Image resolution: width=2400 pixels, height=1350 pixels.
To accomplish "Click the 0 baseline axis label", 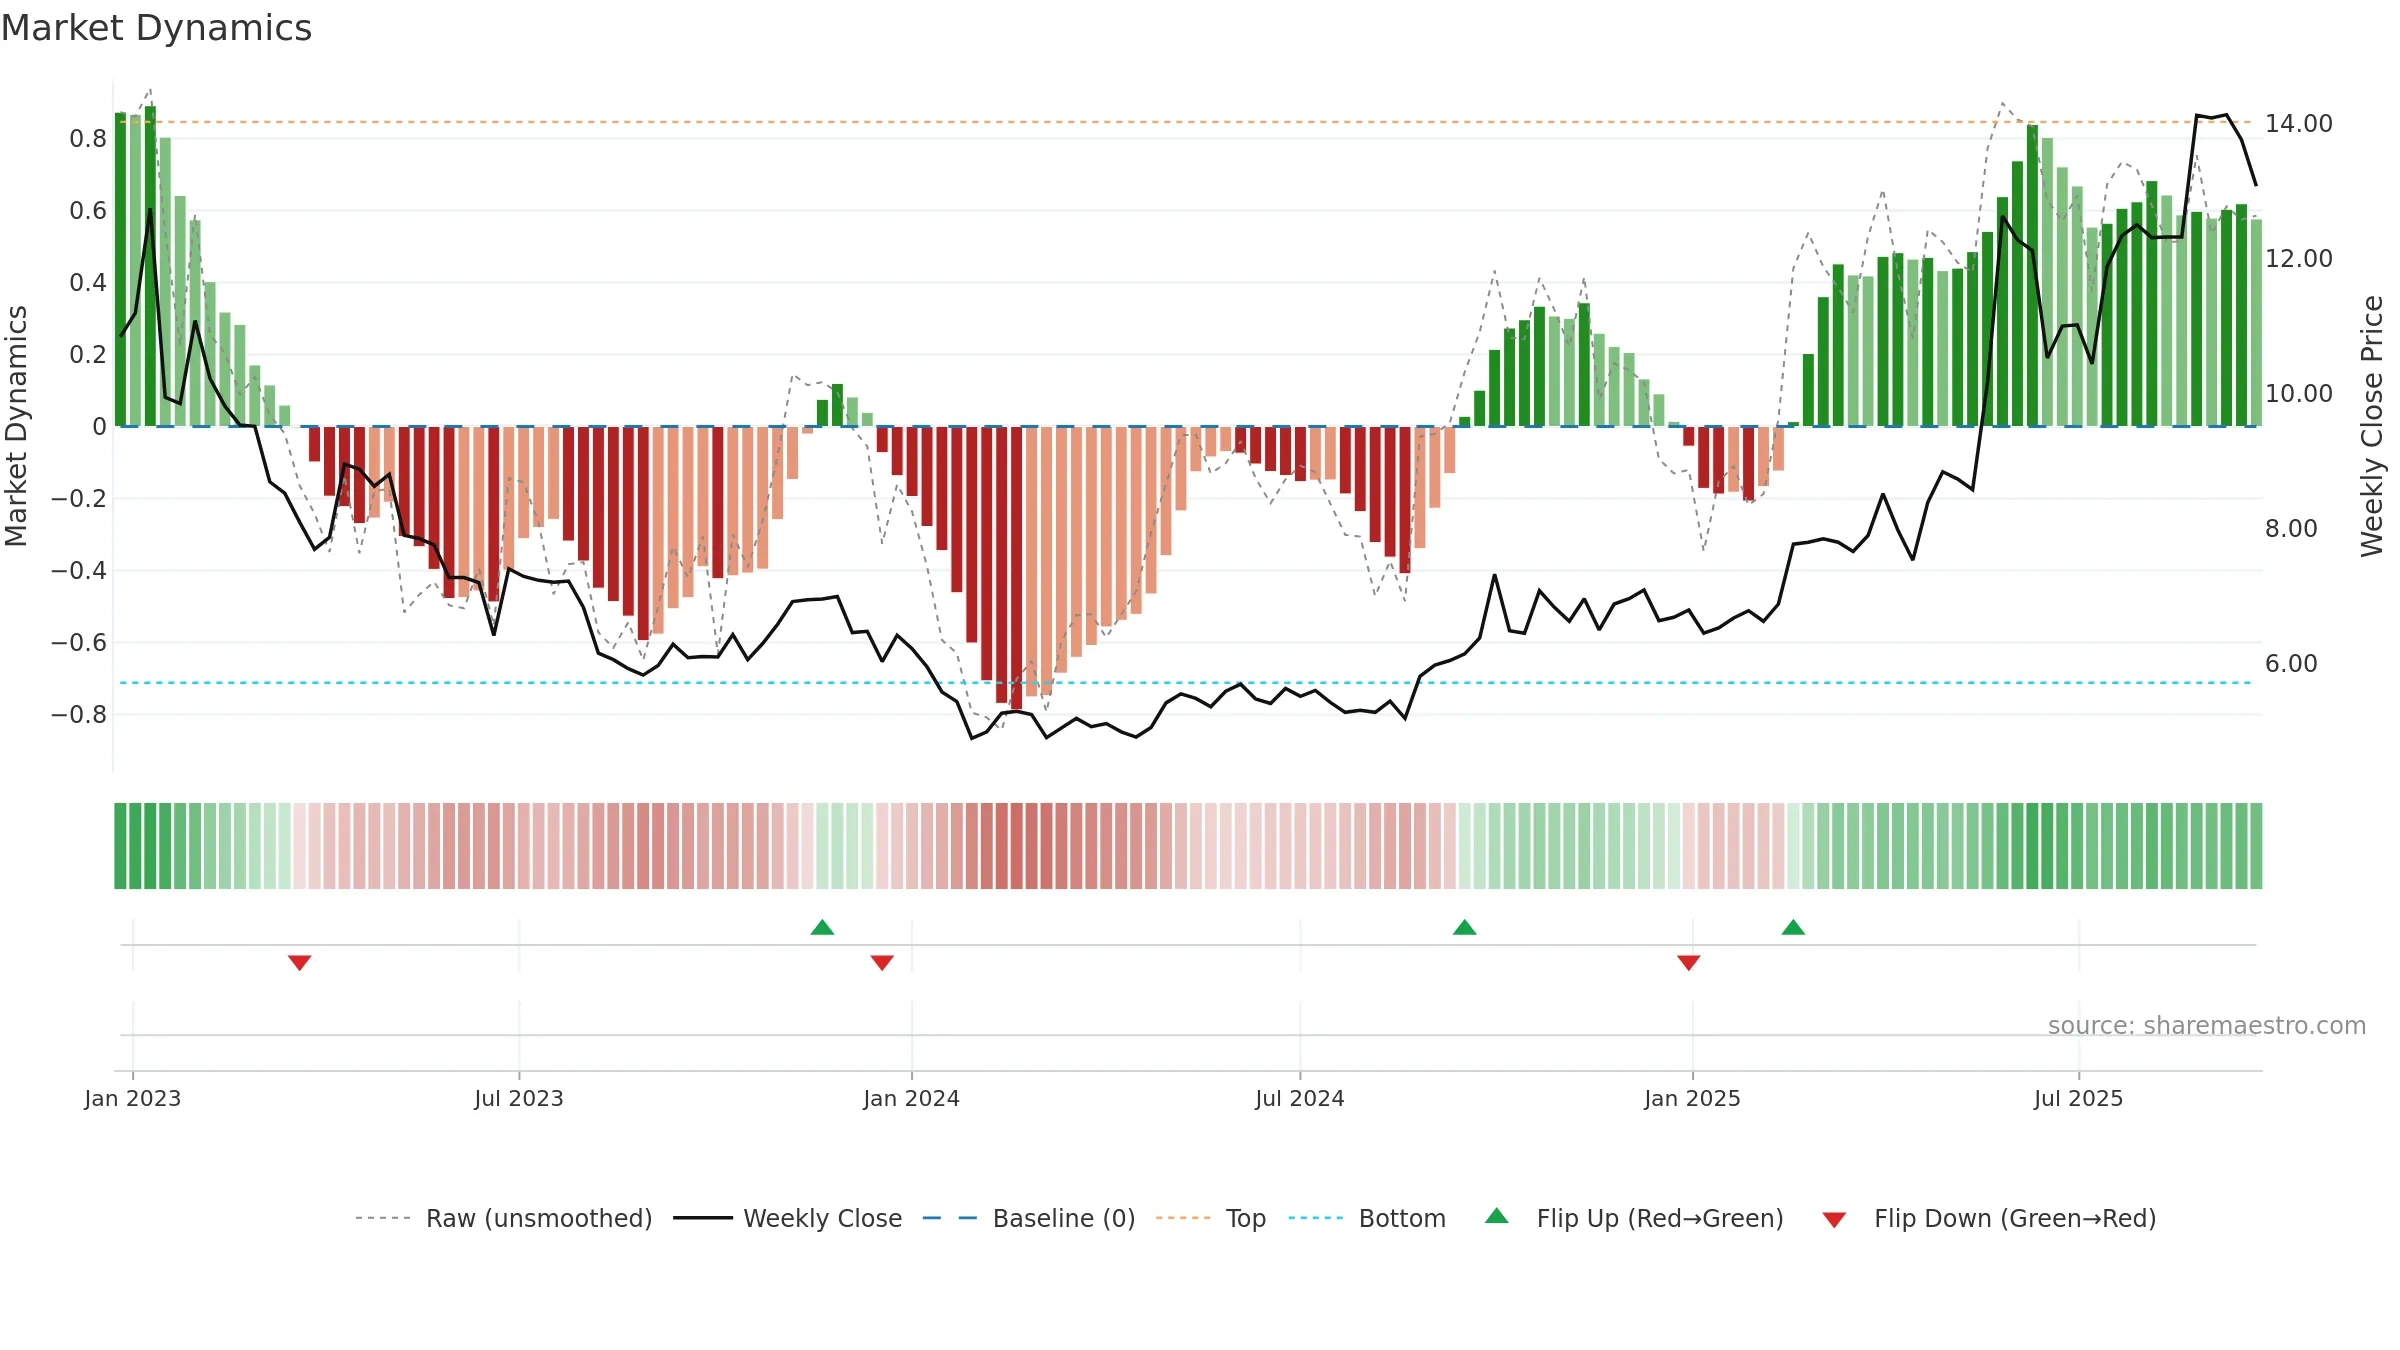I will point(99,426).
